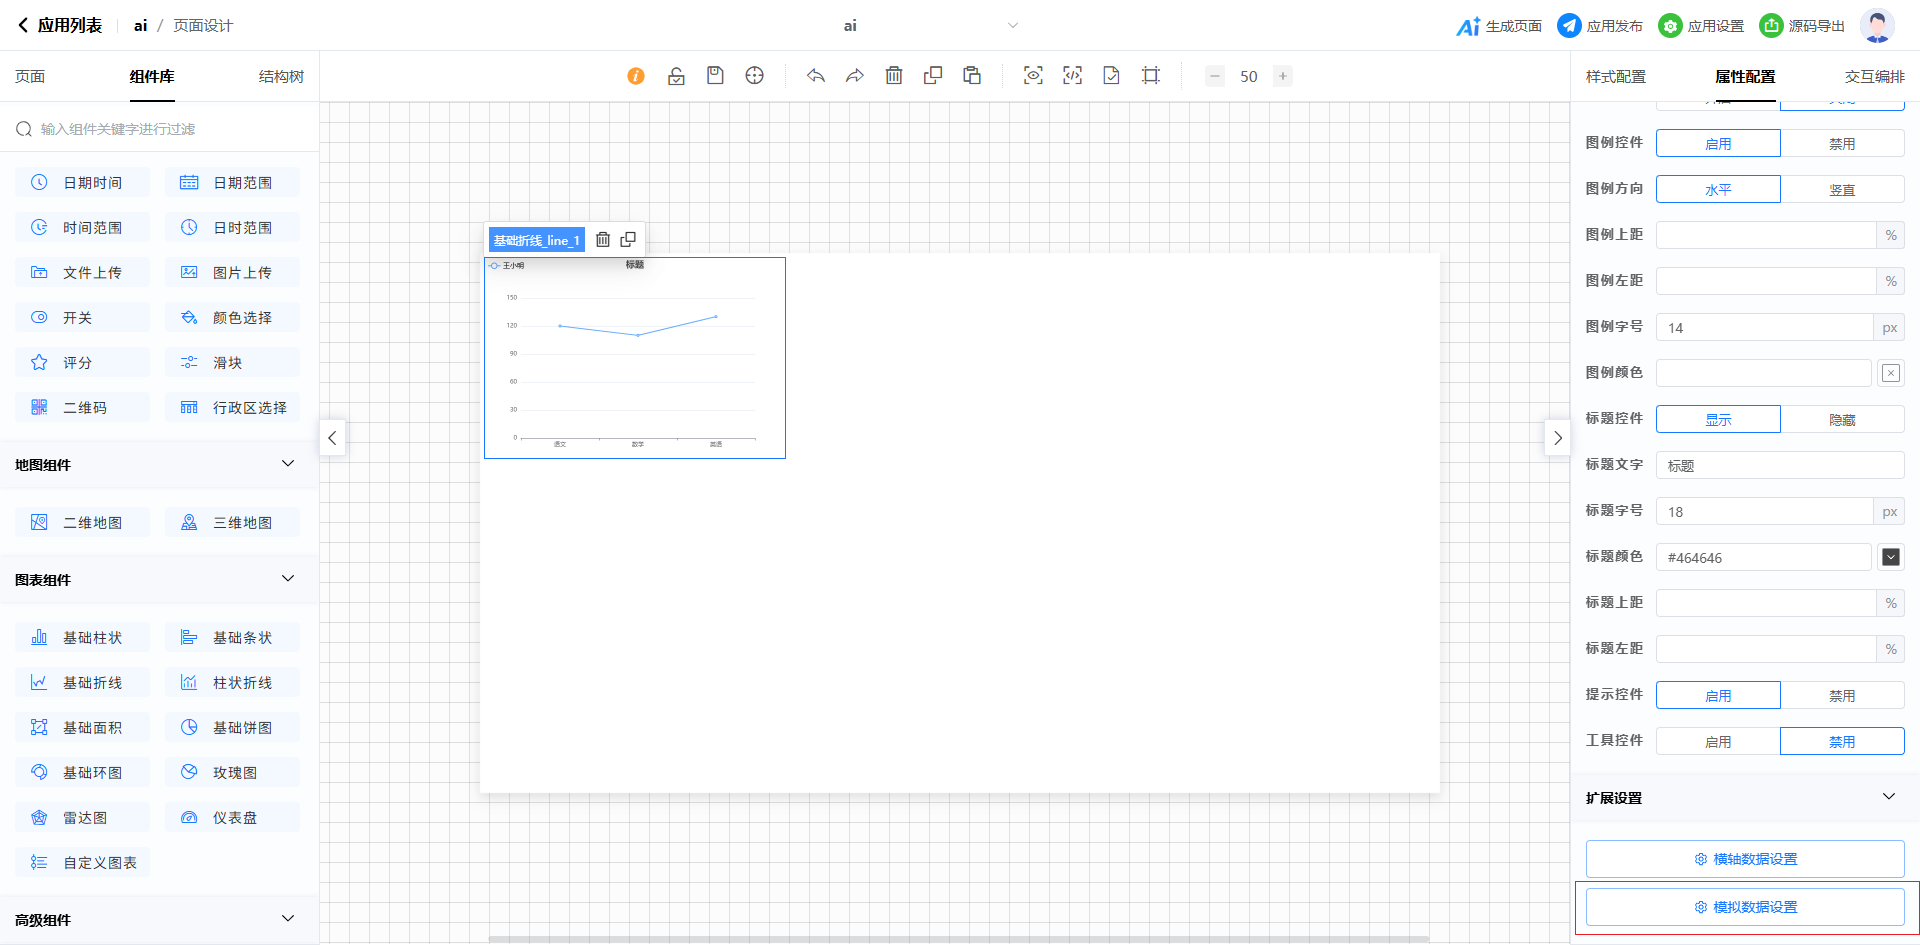Delete the 基础折线_line_1 component via its trash icon
This screenshot has width=1920, height=945.
pyautogui.click(x=603, y=240)
